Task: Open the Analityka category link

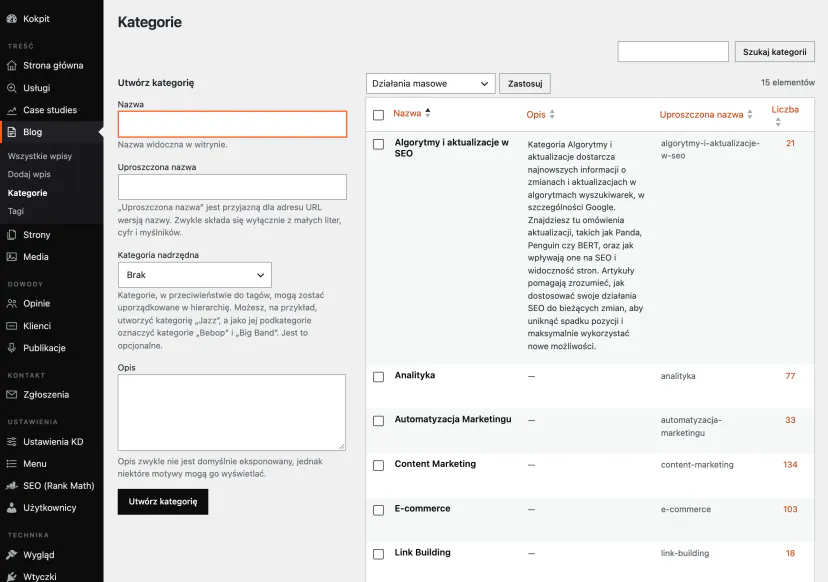Action: tap(415, 375)
